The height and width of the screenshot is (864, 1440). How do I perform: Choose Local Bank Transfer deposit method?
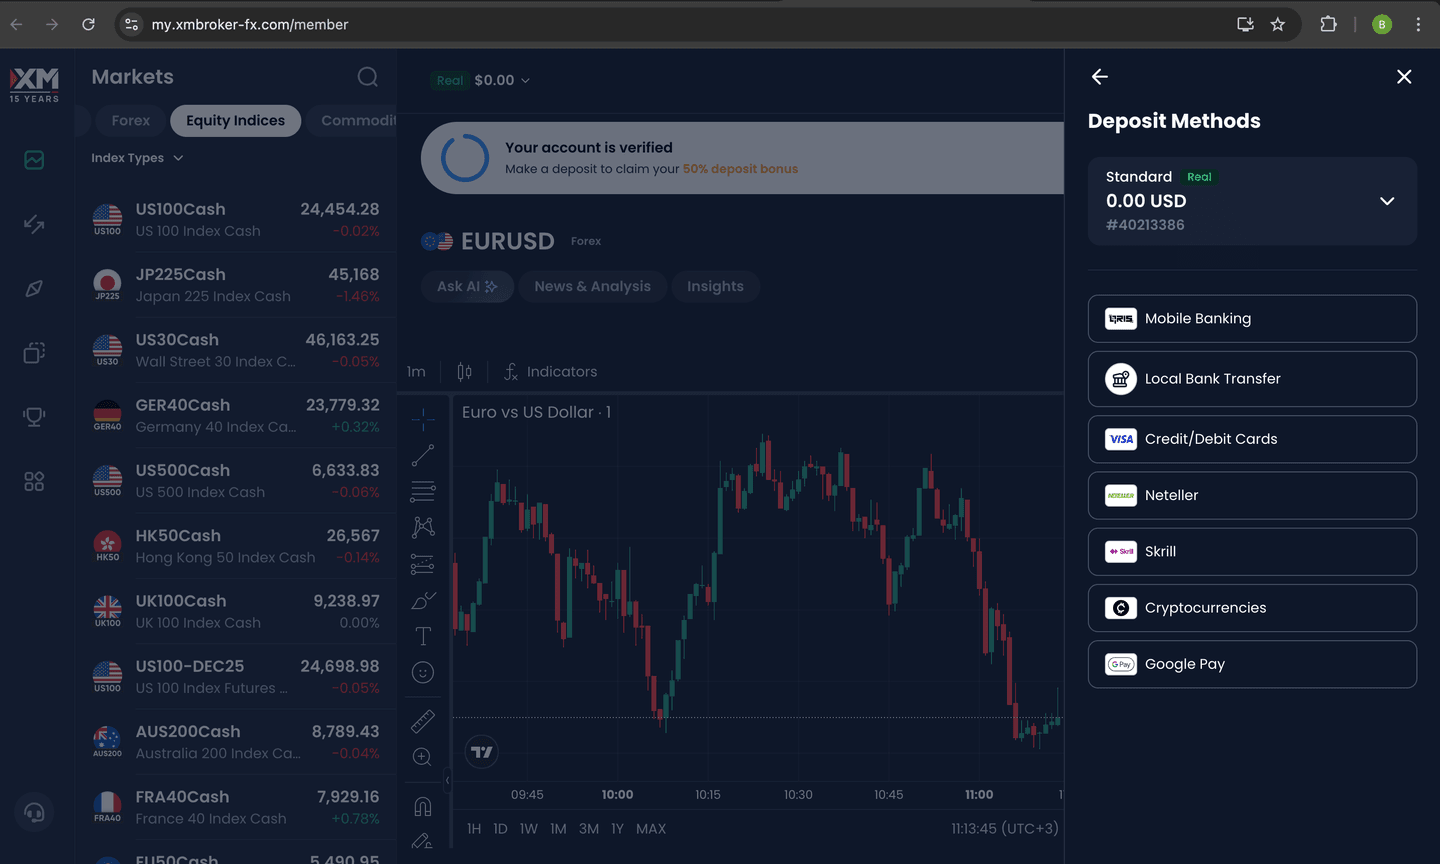click(1252, 379)
